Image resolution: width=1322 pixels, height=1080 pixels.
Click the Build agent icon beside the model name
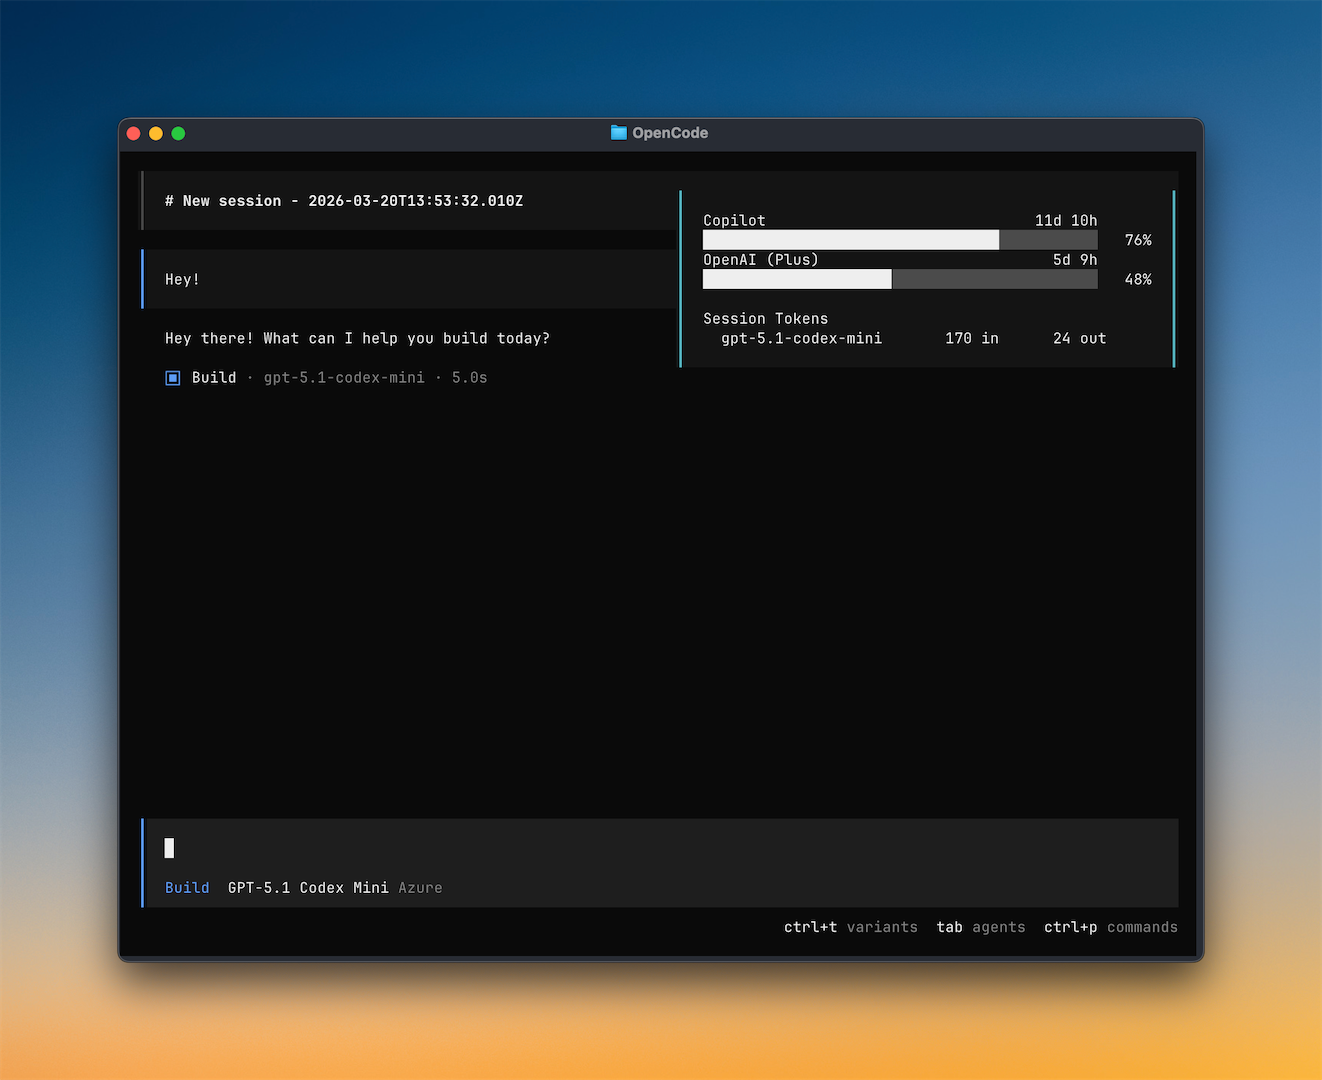click(172, 377)
